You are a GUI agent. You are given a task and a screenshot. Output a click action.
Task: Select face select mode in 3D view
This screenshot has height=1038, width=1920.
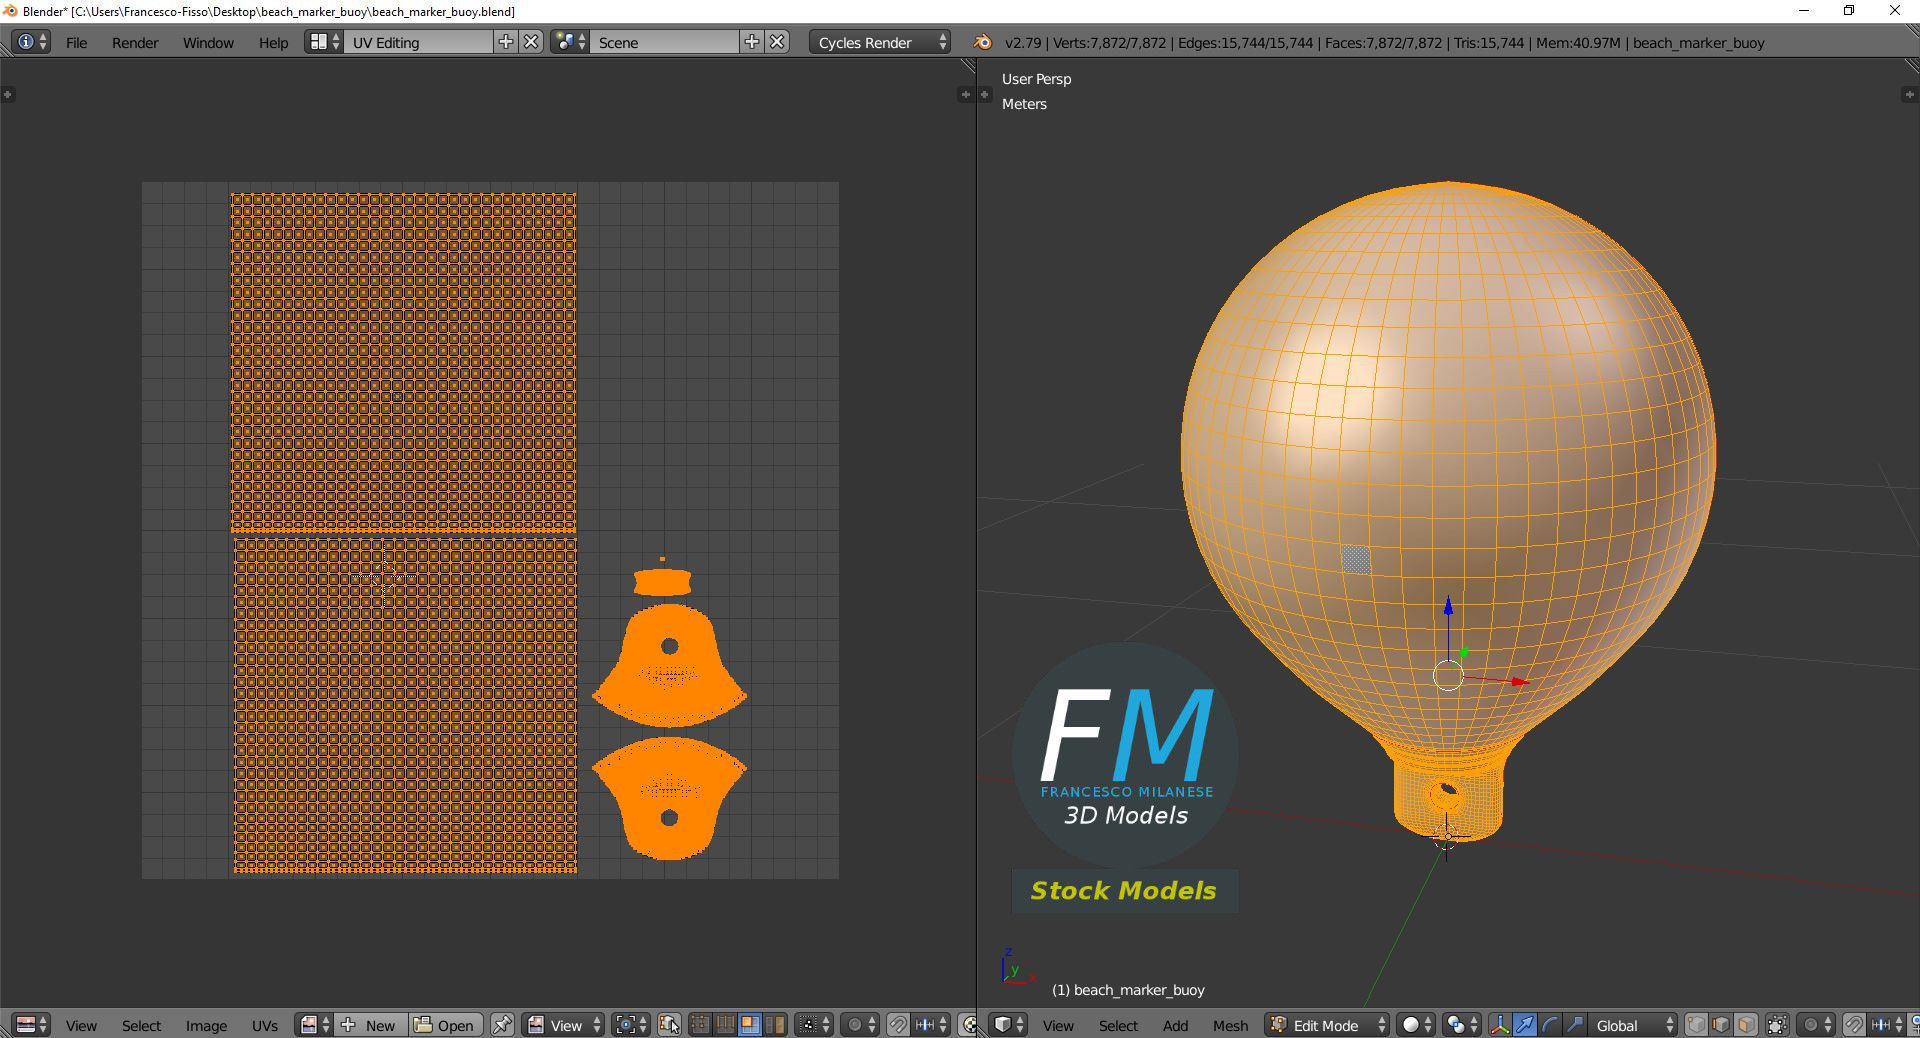coord(1746,1025)
